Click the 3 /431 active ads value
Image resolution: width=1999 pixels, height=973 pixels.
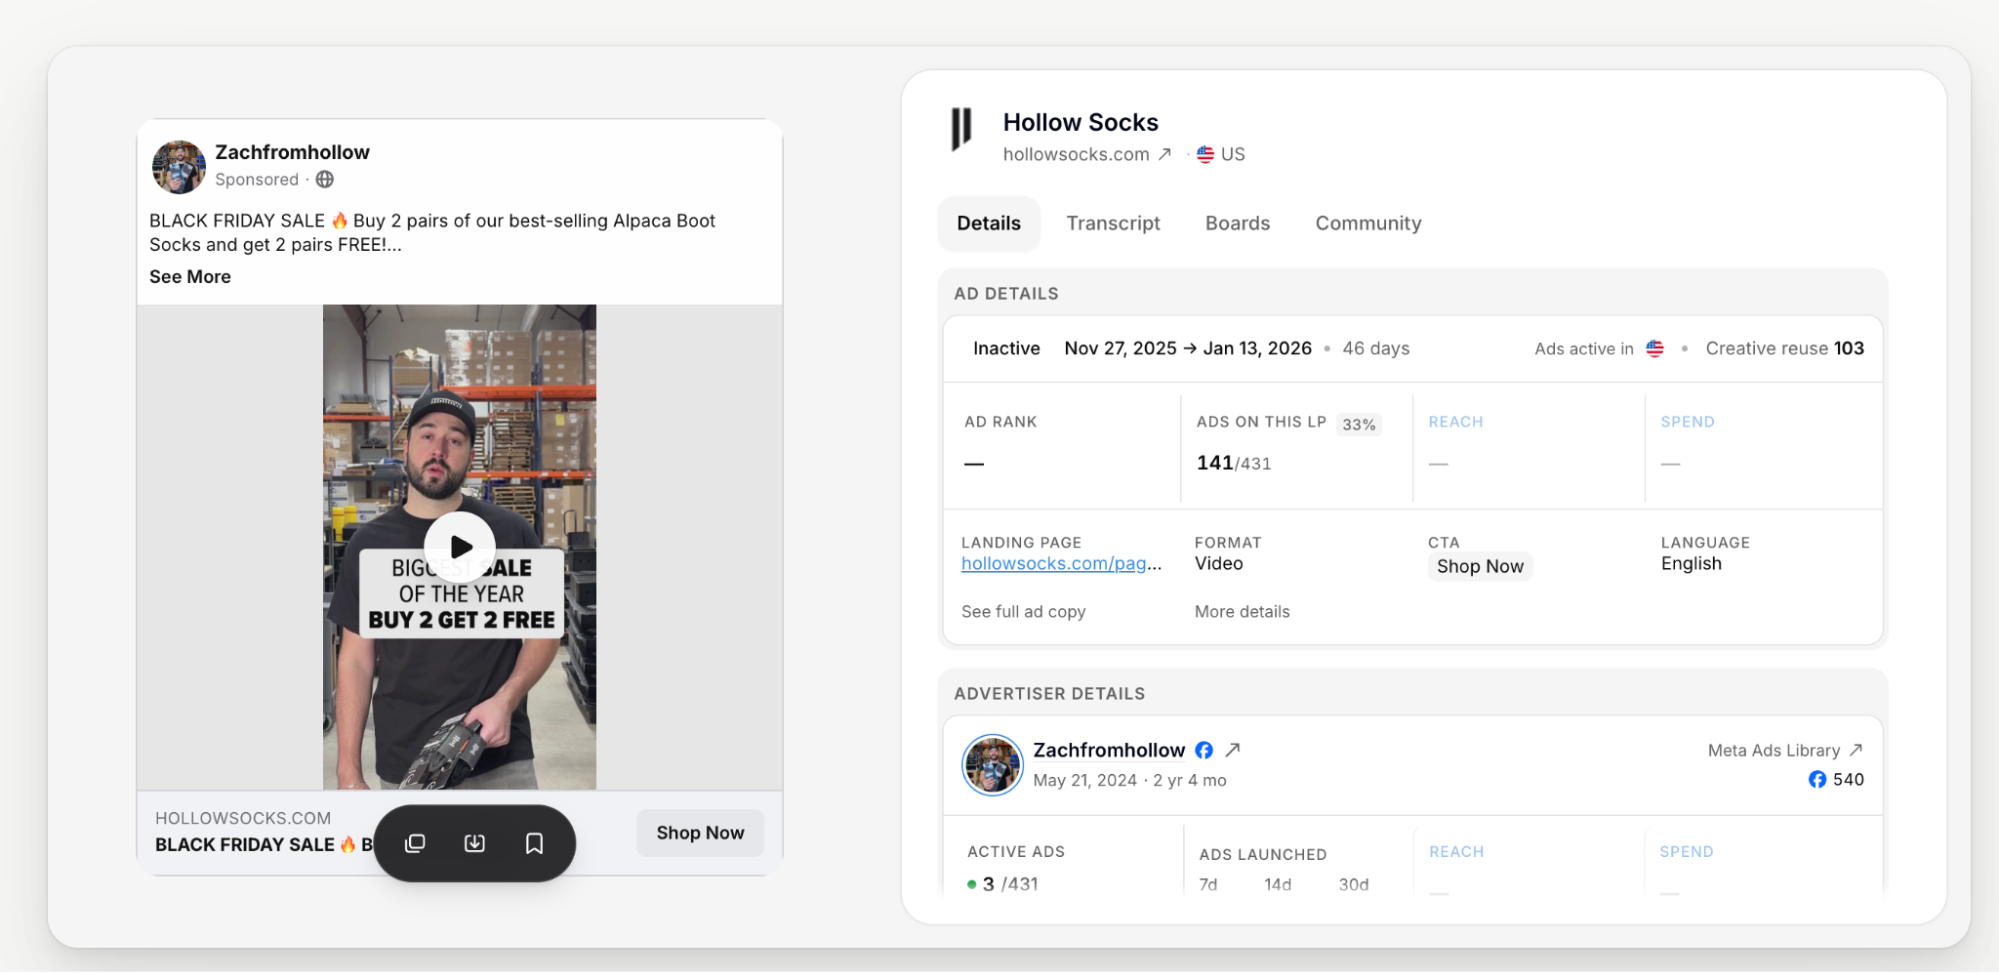point(1010,884)
